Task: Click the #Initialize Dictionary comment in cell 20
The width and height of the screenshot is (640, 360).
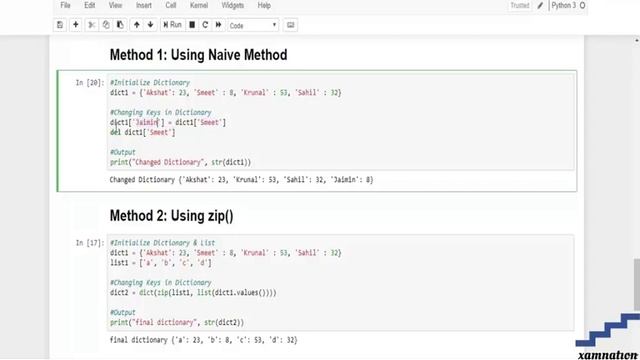Action: [x=150, y=82]
